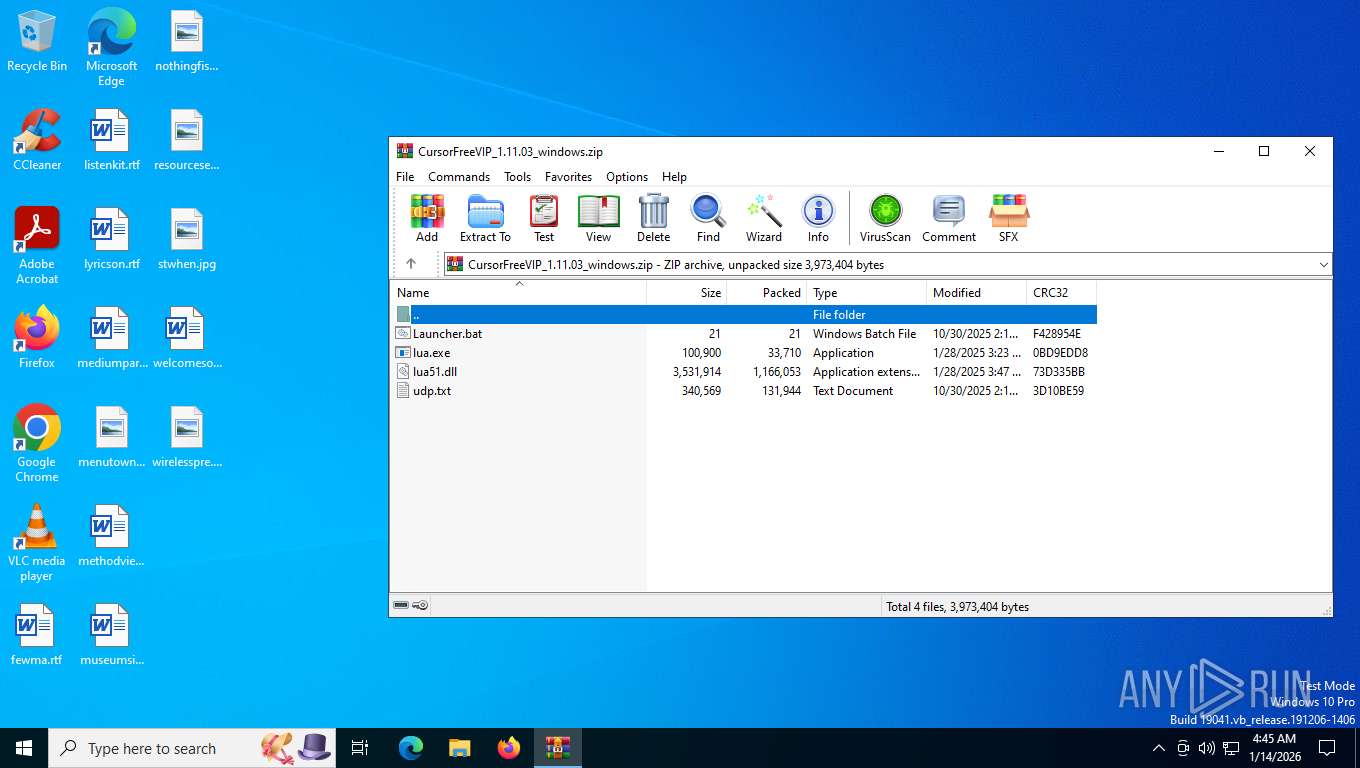Select the parent folder '..' row
The image size is (1360, 768).
(x=743, y=315)
